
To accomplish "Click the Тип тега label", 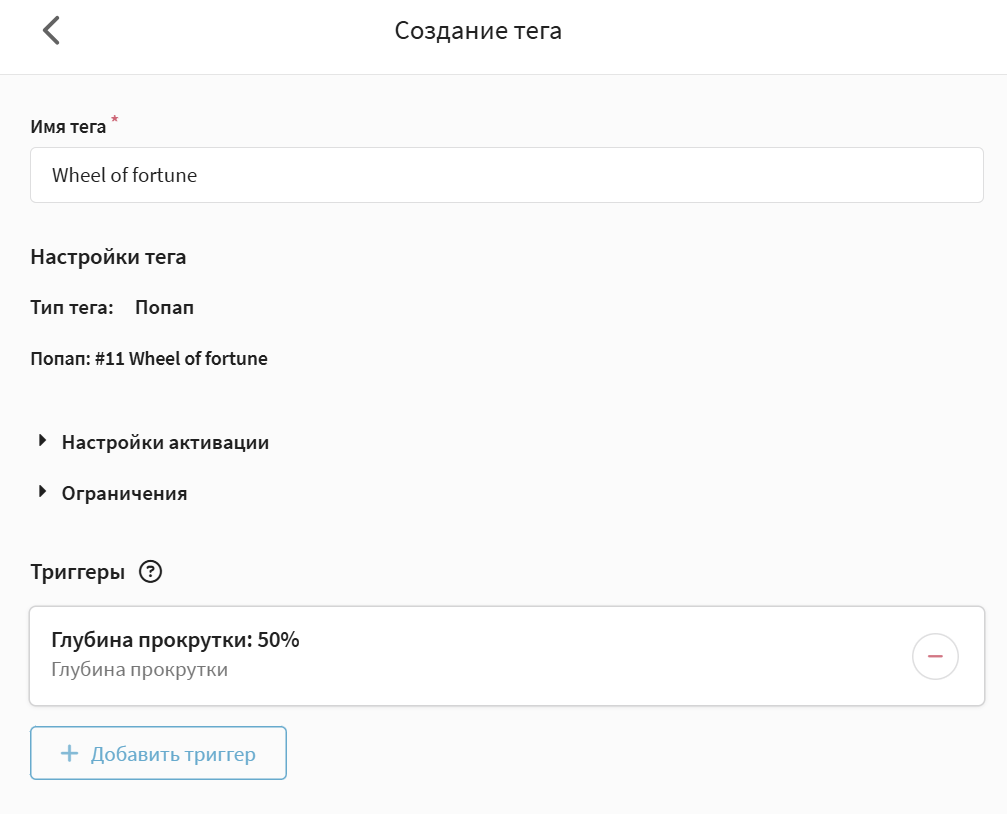I will coord(71,308).
